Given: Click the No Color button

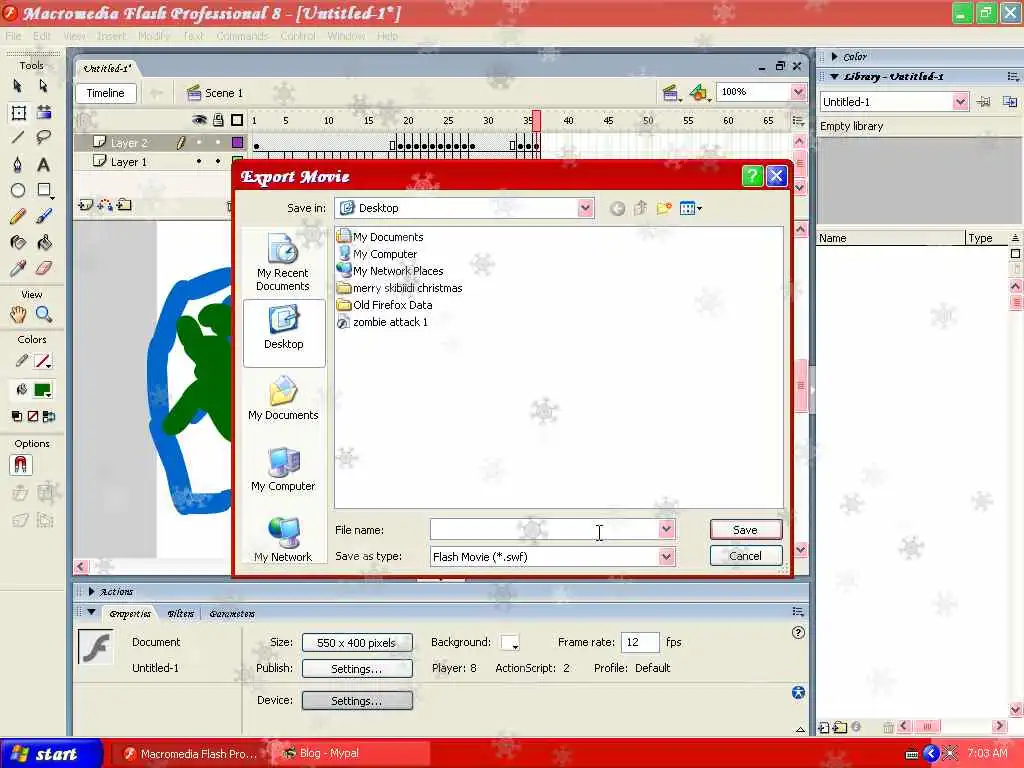Looking at the screenshot, I should (x=33, y=417).
